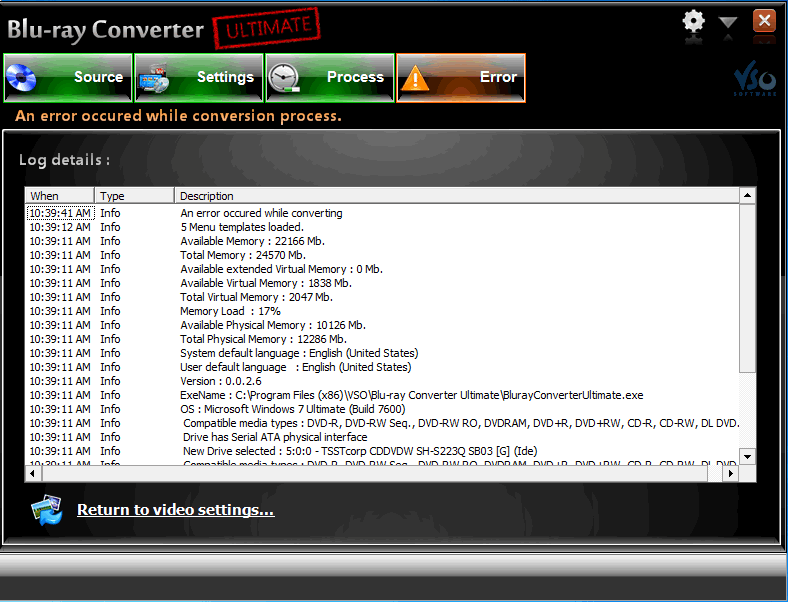Click log scrollbar up arrow

(x=747, y=195)
